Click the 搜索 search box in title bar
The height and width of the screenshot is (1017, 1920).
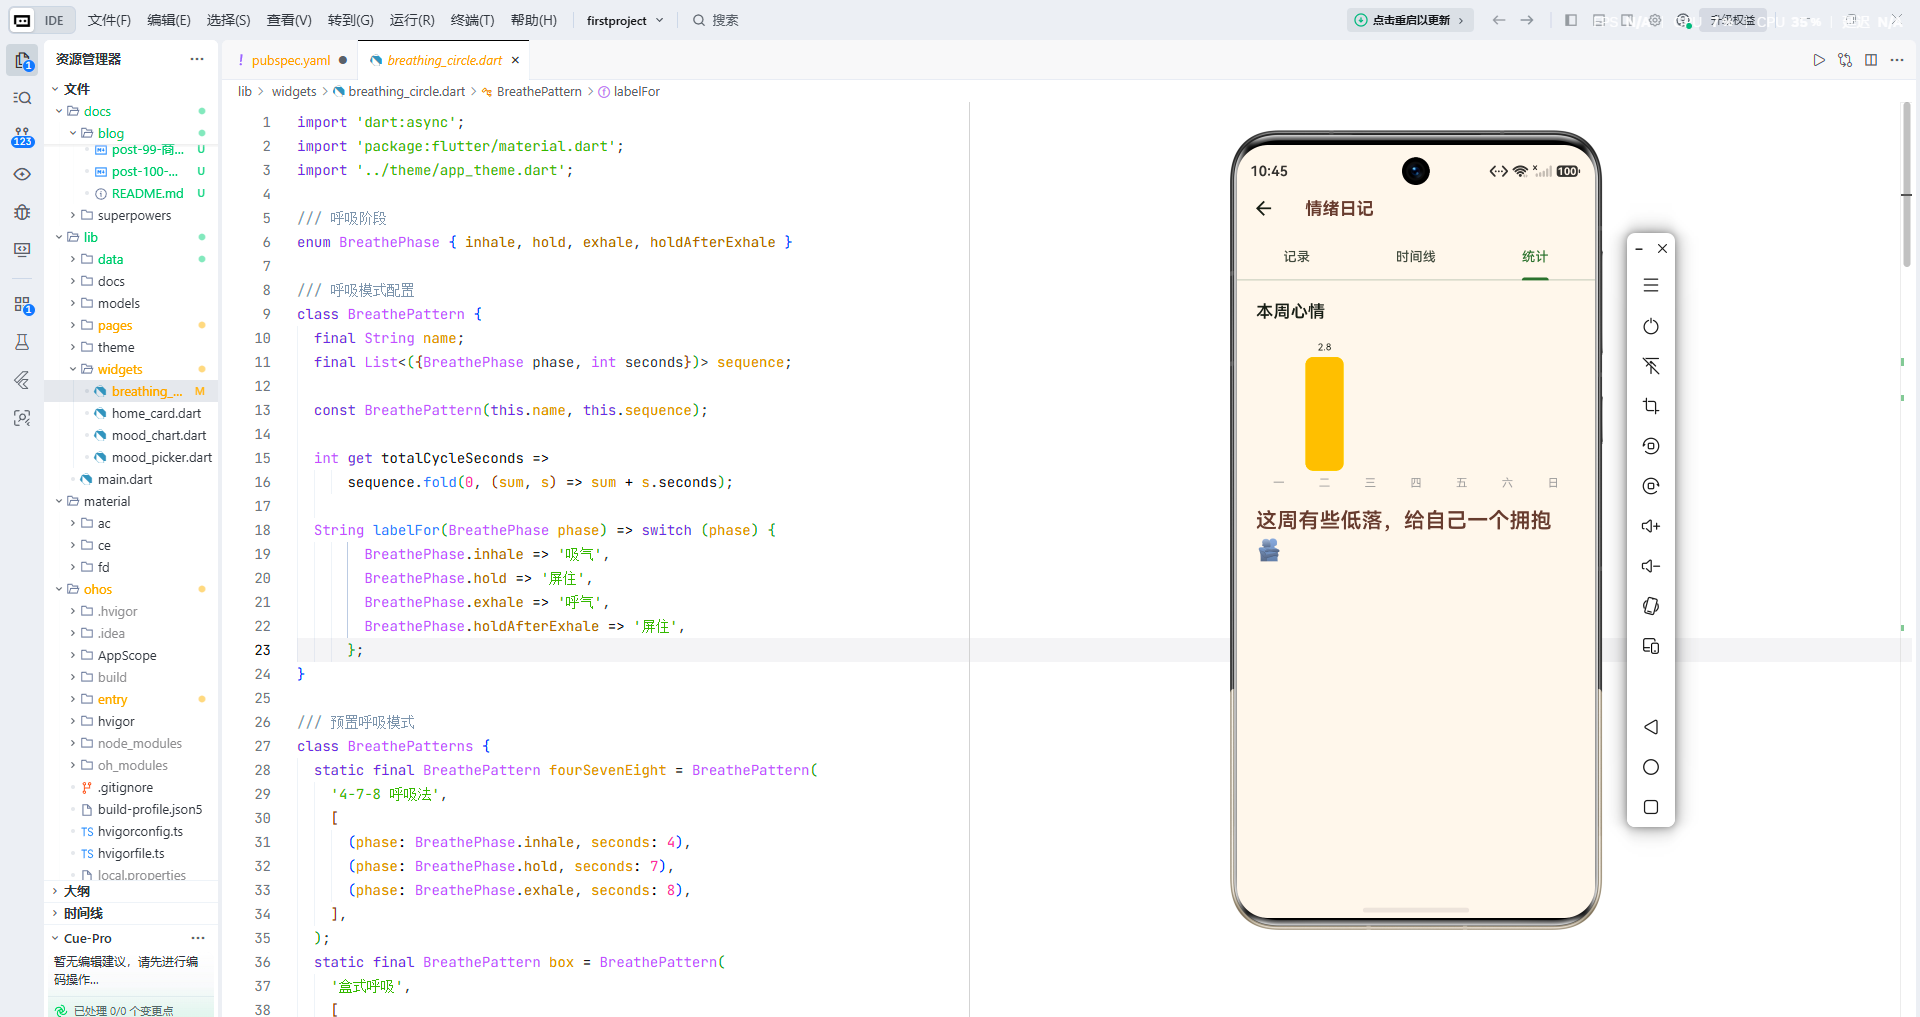(x=716, y=20)
